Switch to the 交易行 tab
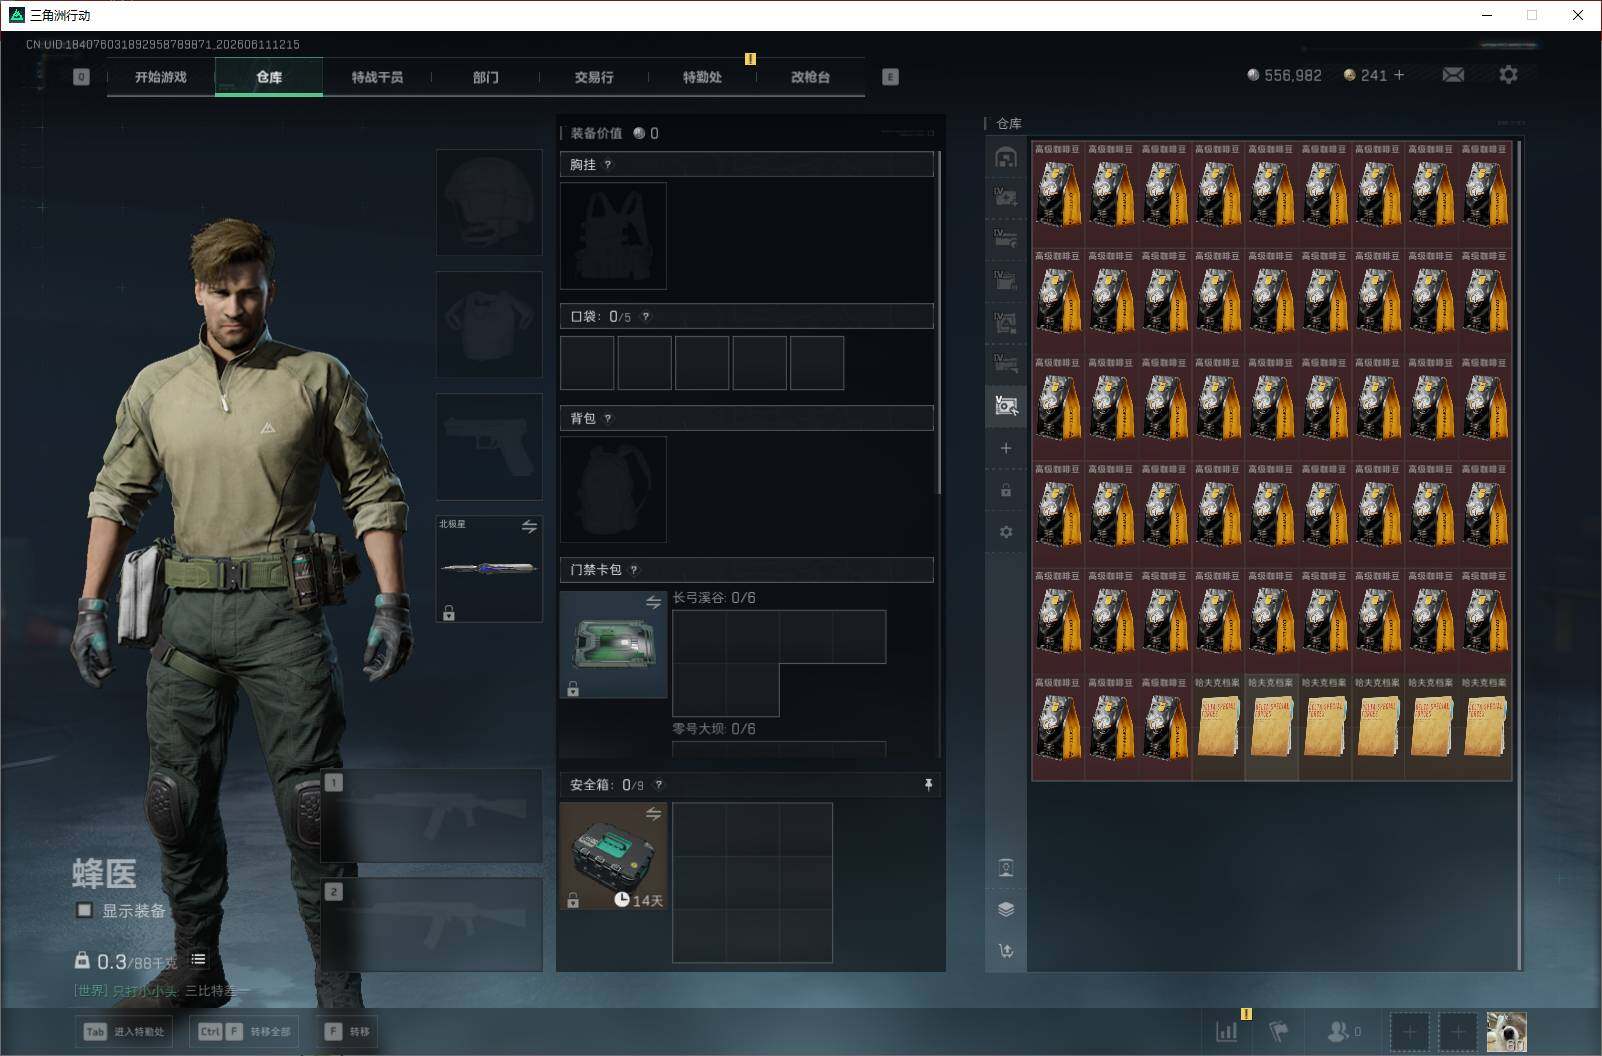The height and width of the screenshot is (1056, 1602). pyautogui.click(x=594, y=77)
